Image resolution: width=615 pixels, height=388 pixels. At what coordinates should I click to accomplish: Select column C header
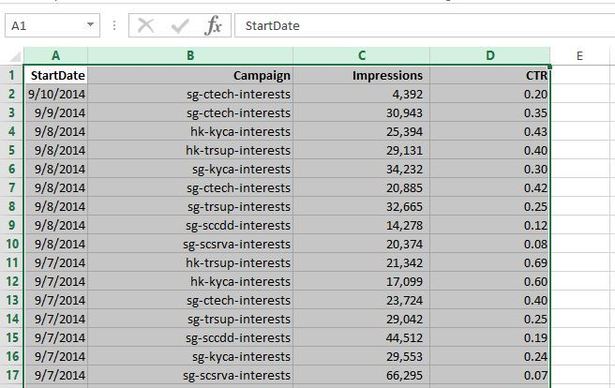(x=362, y=56)
